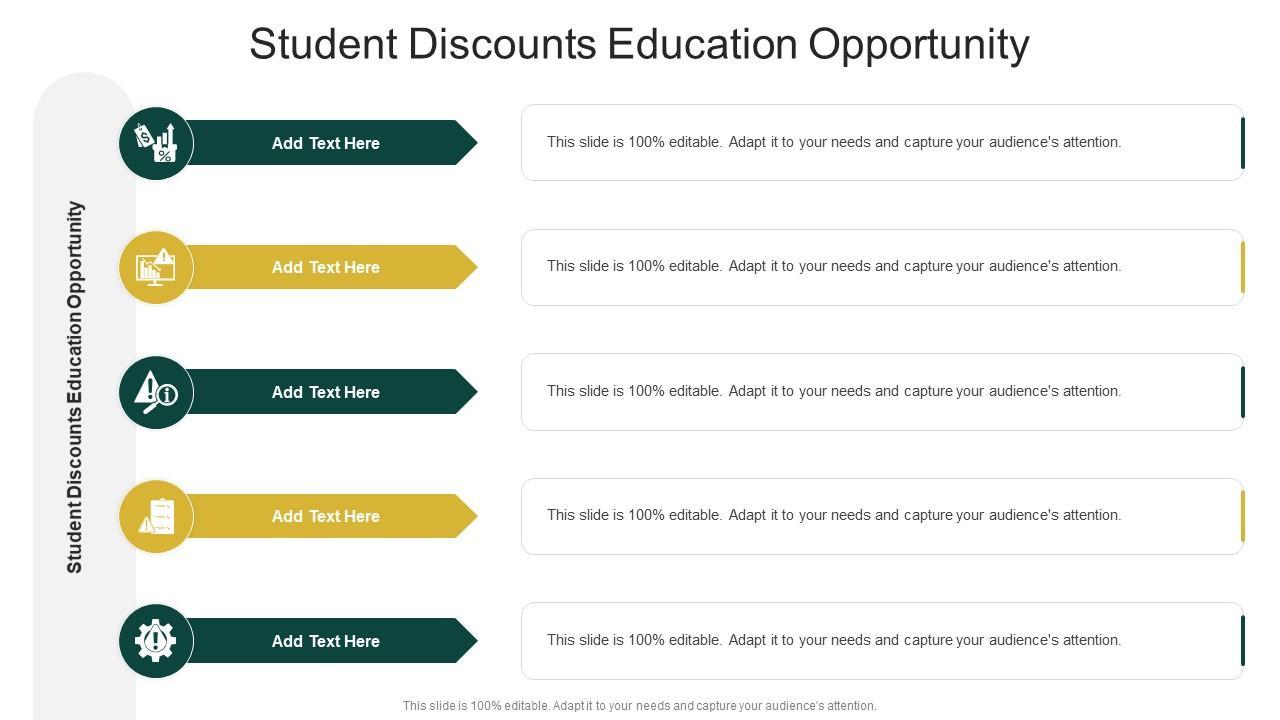The width and height of the screenshot is (1280, 720).
Task: Click the third row 'Add Text Here' banner
Action: point(326,392)
